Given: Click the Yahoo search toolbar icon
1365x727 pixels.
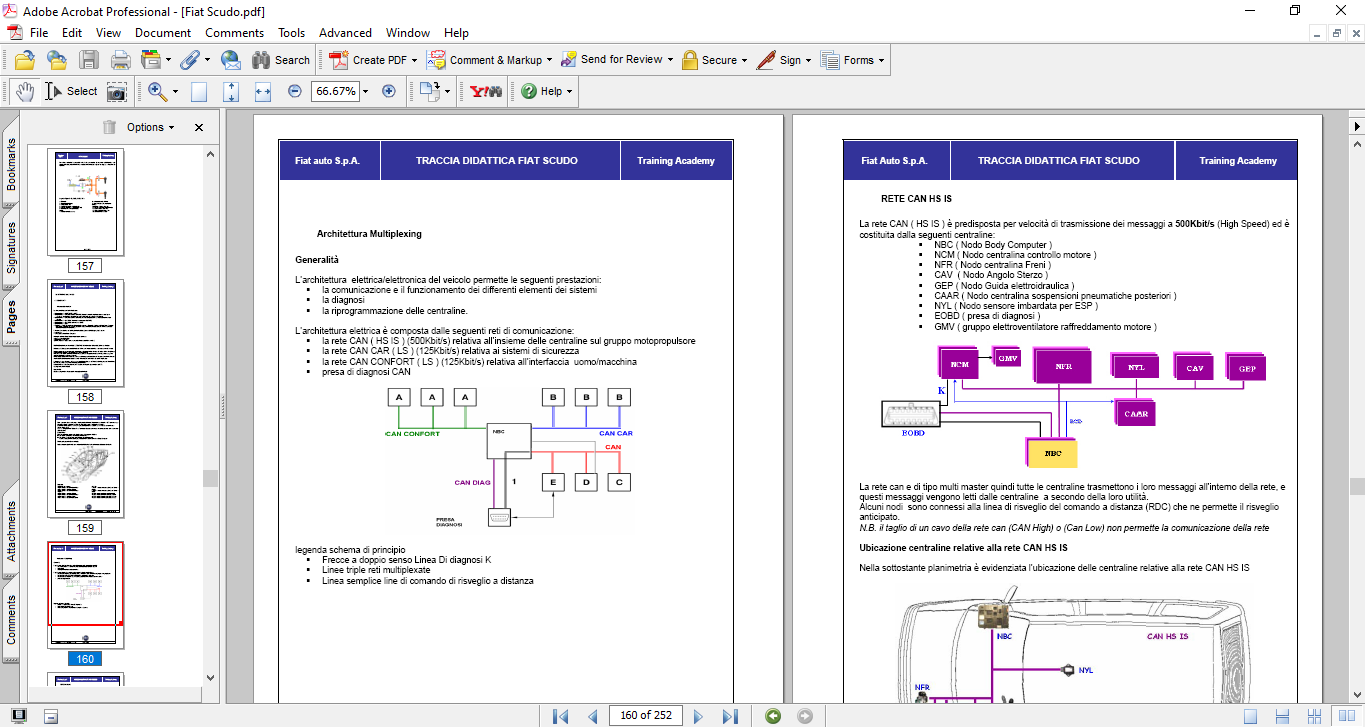Looking at the screenshot, I should coord(485,91).
